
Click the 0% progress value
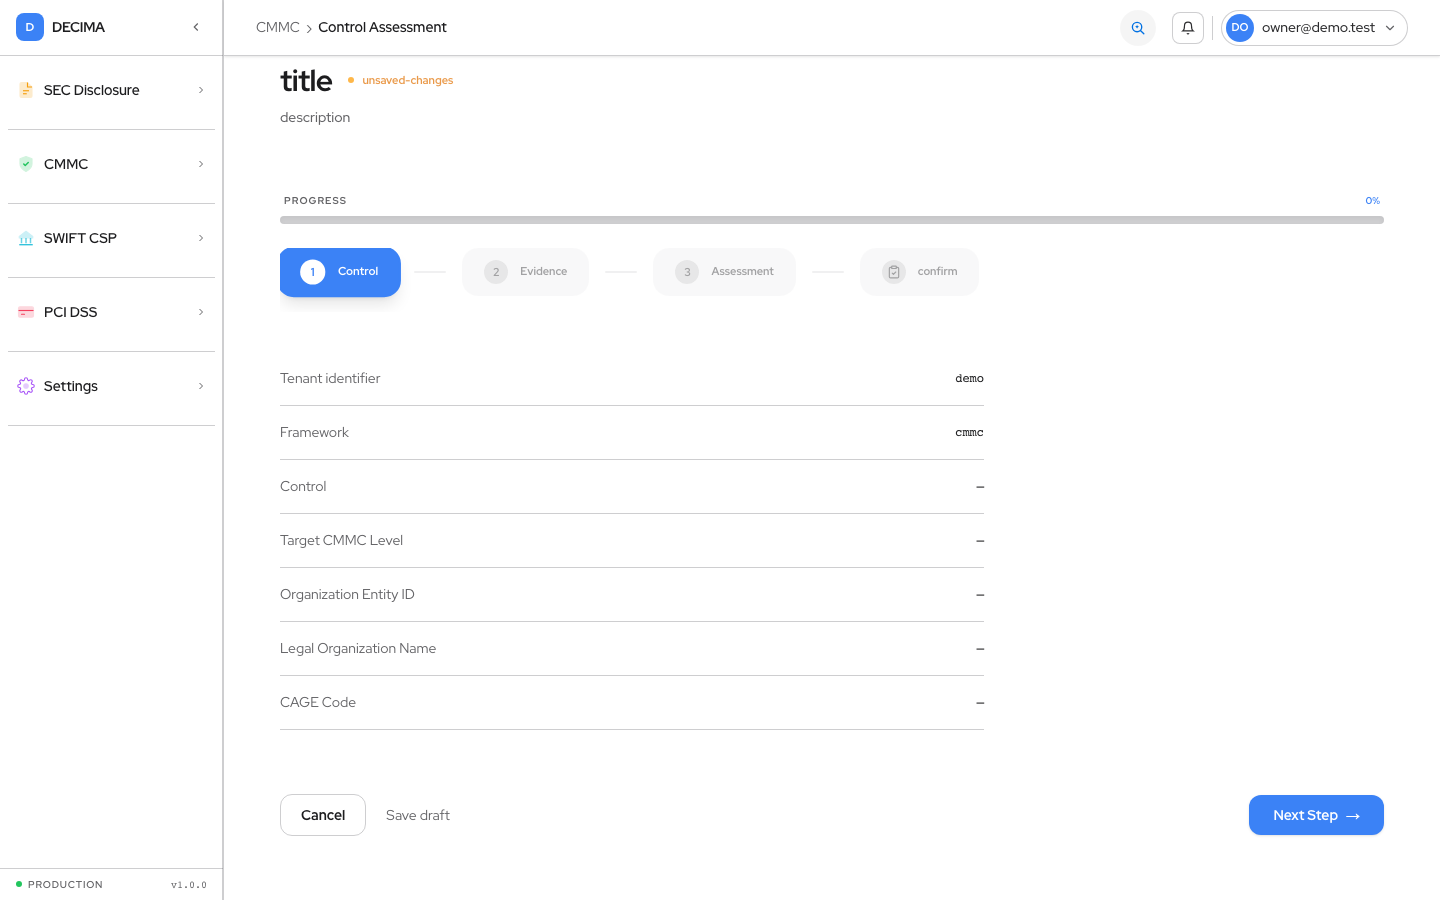1373,201
